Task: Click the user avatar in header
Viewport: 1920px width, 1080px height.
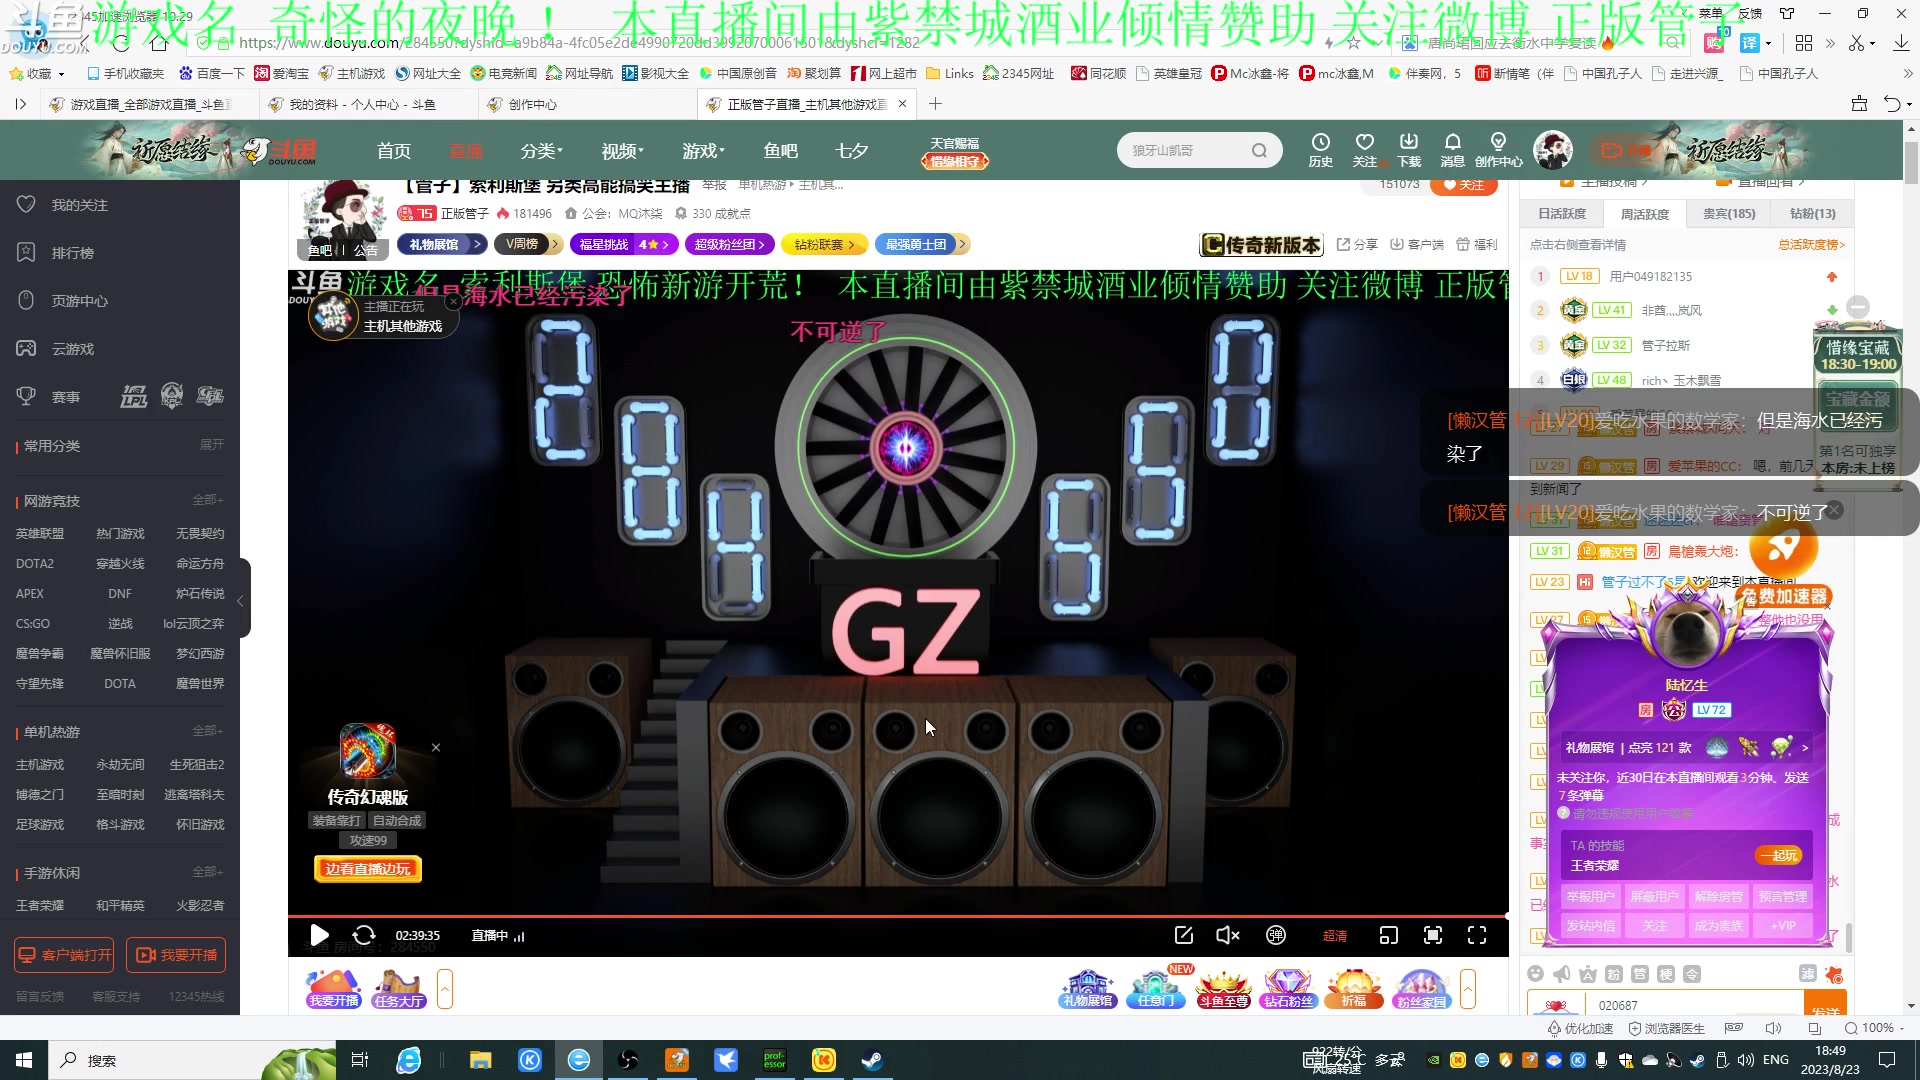Action: coord(1553,150)
